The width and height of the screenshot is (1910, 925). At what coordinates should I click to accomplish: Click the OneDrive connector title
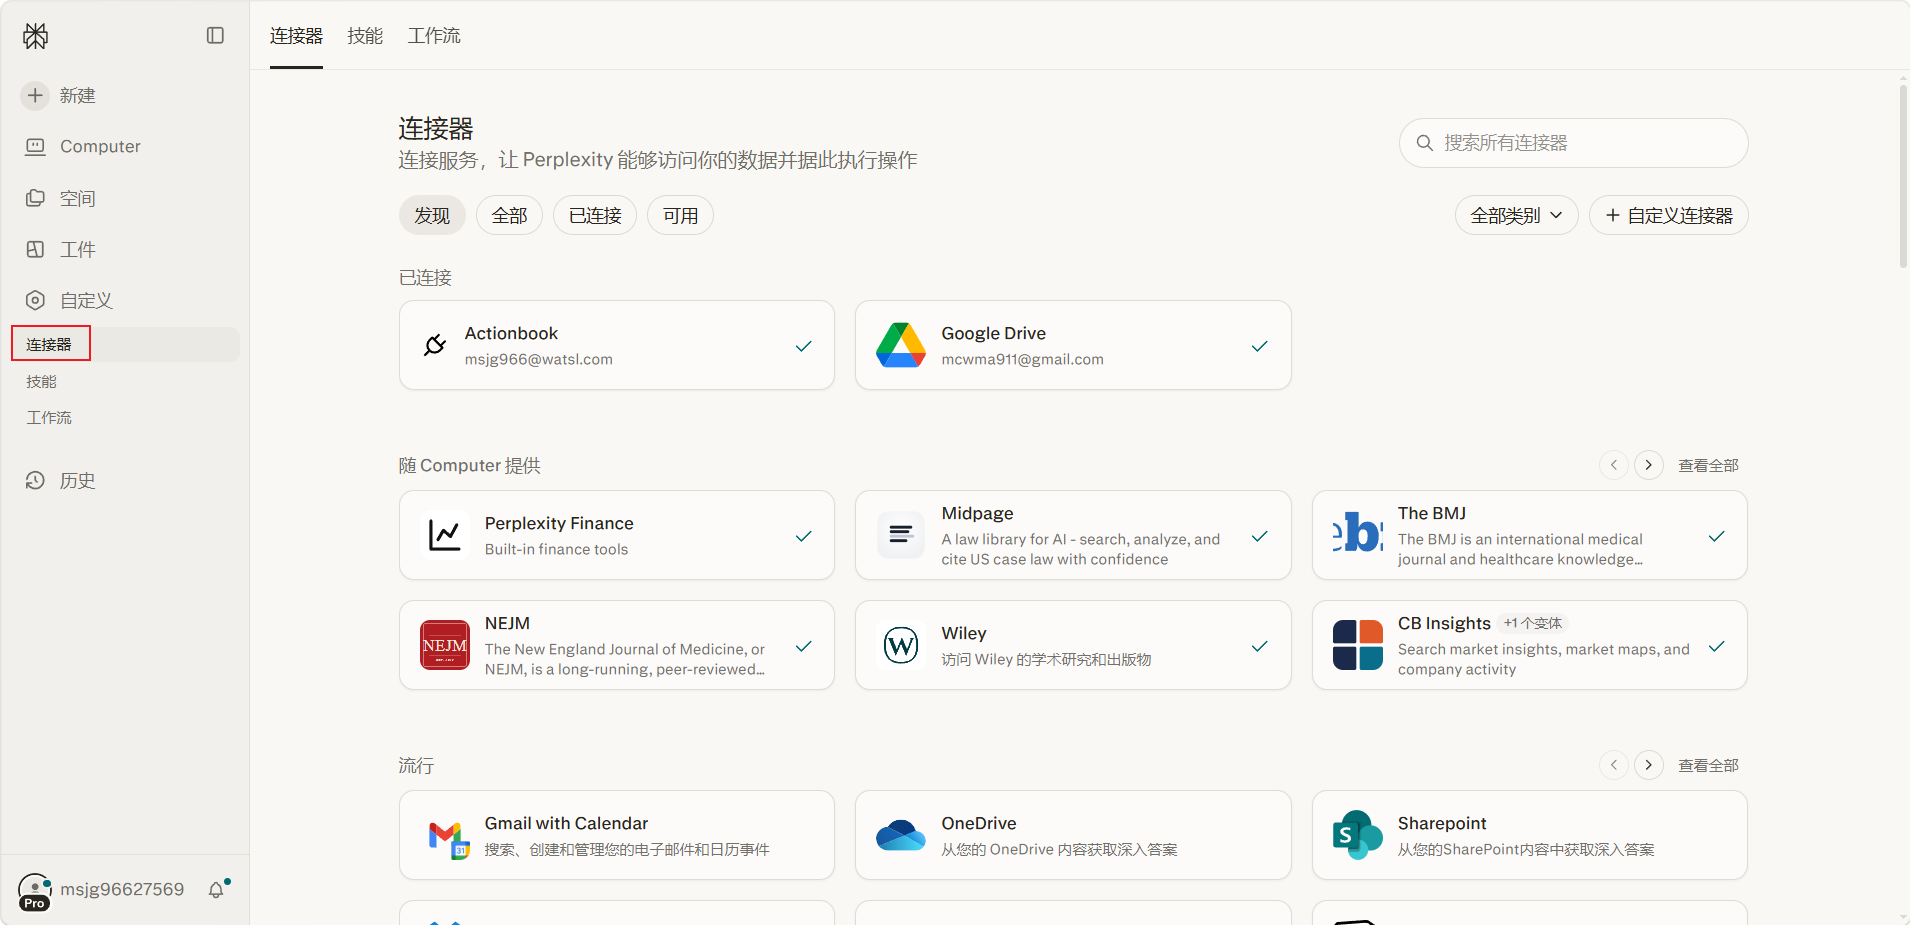coord(978,823)
